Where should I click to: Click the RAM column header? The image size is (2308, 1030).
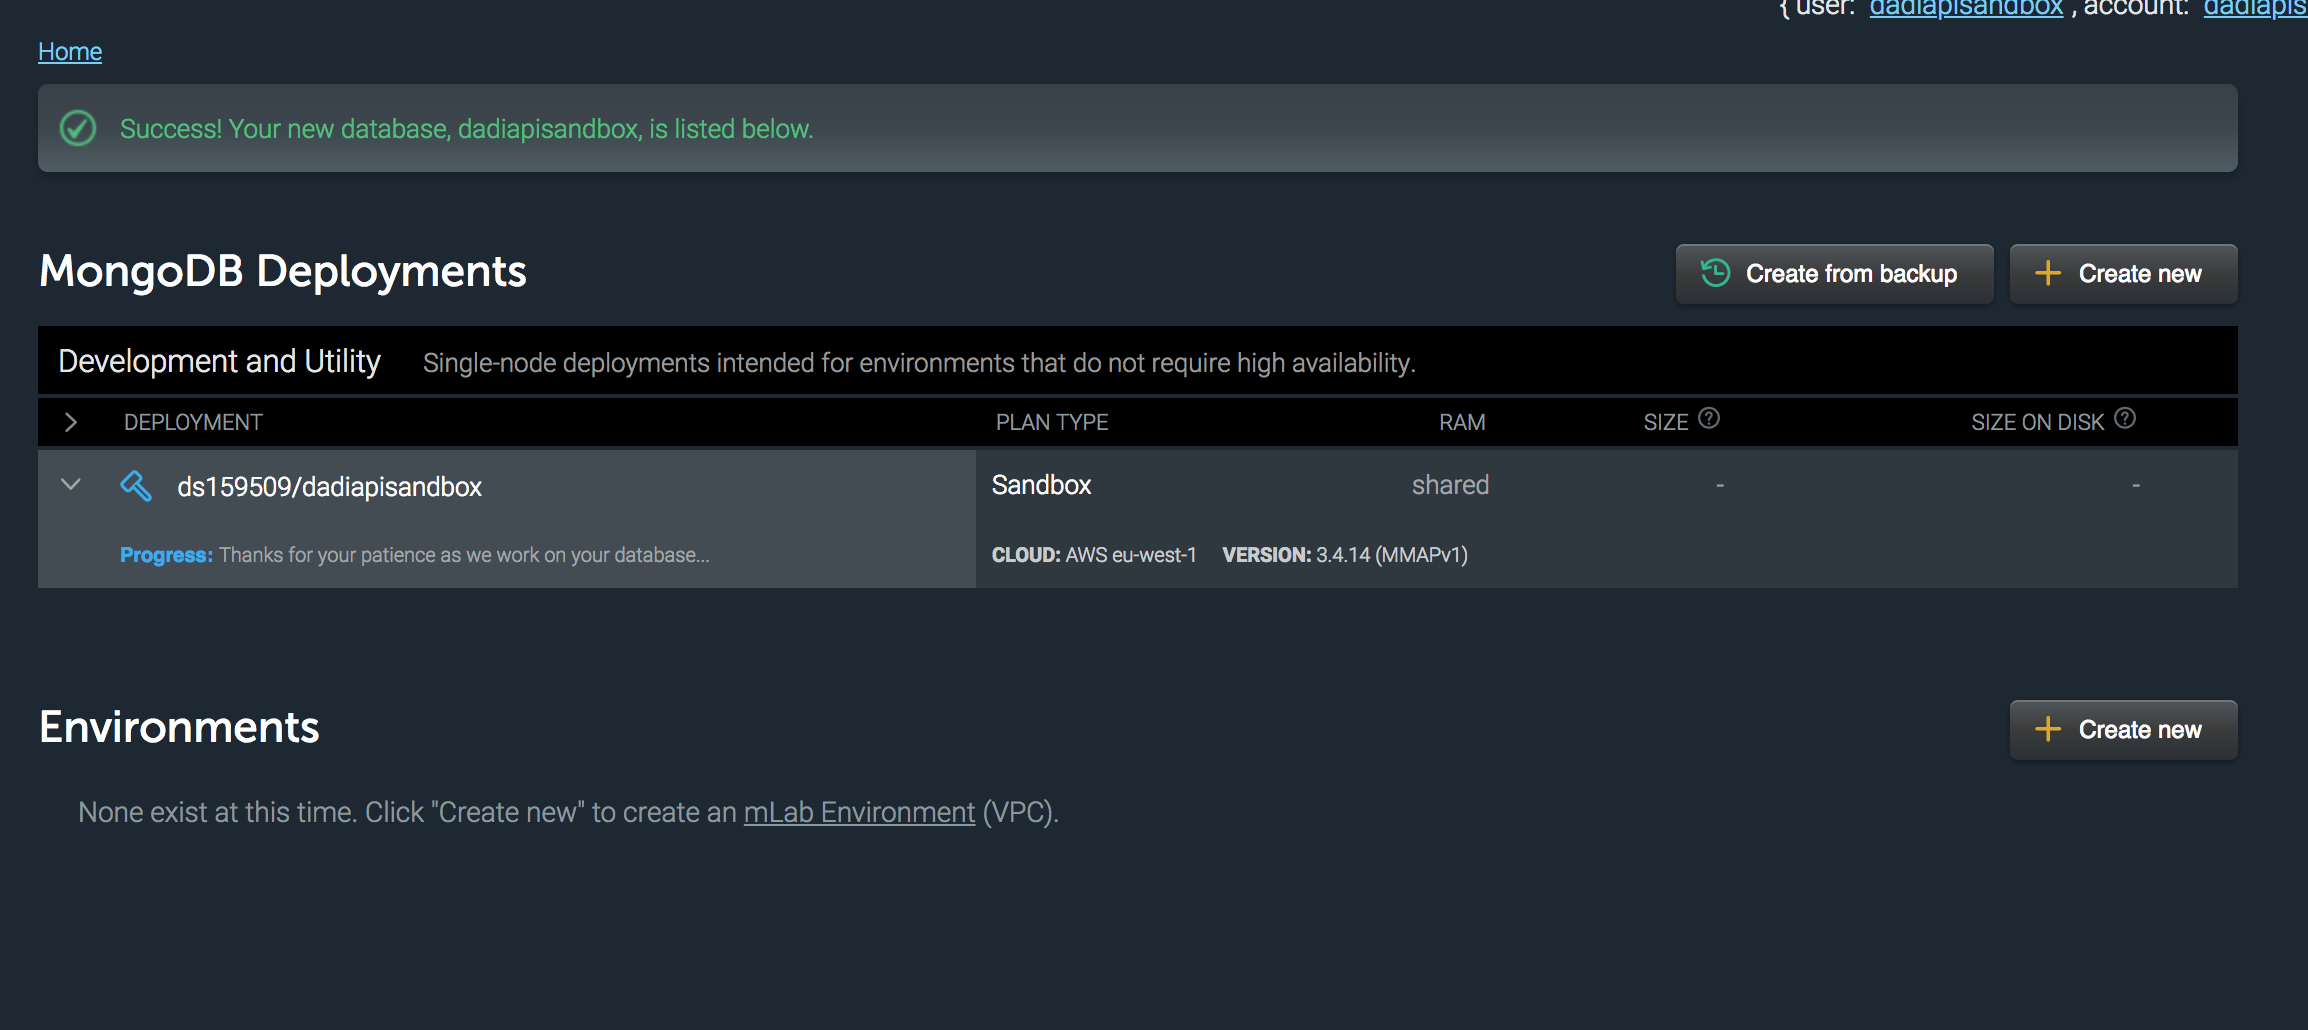click(x=1461, y=423)
